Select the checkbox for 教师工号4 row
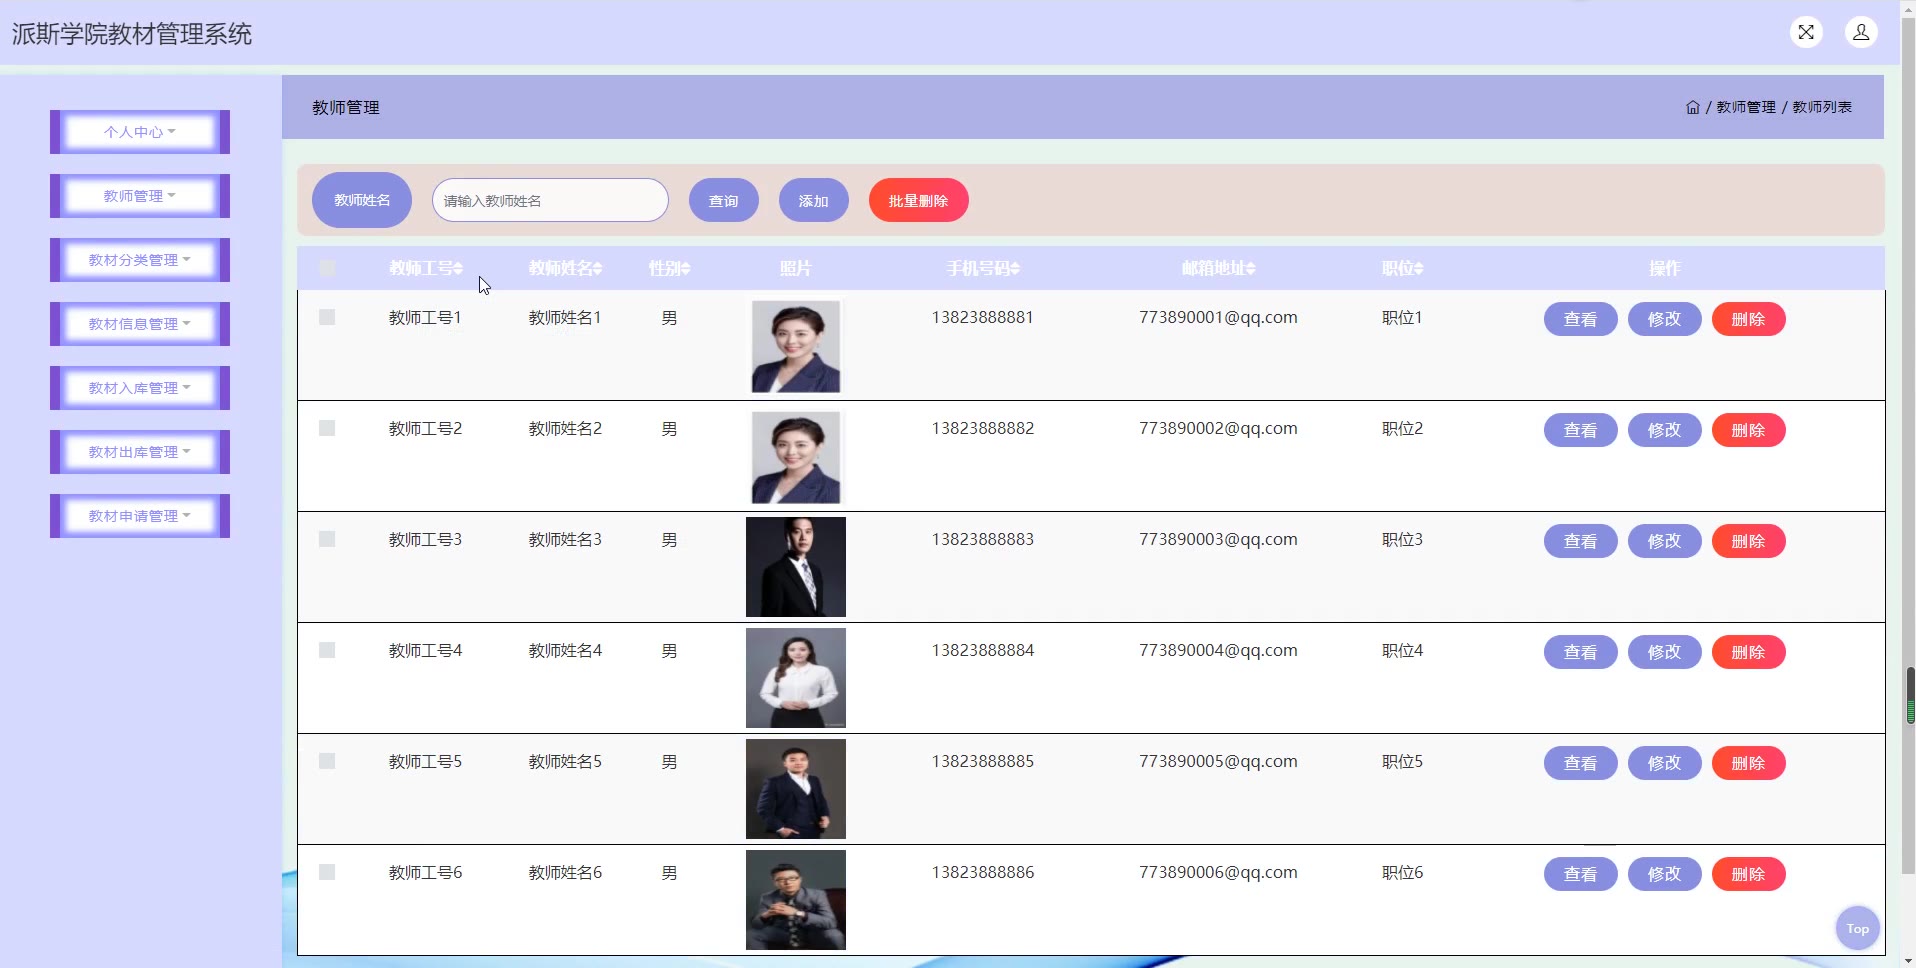This screenshot has height=968, width=1916. 327,650
